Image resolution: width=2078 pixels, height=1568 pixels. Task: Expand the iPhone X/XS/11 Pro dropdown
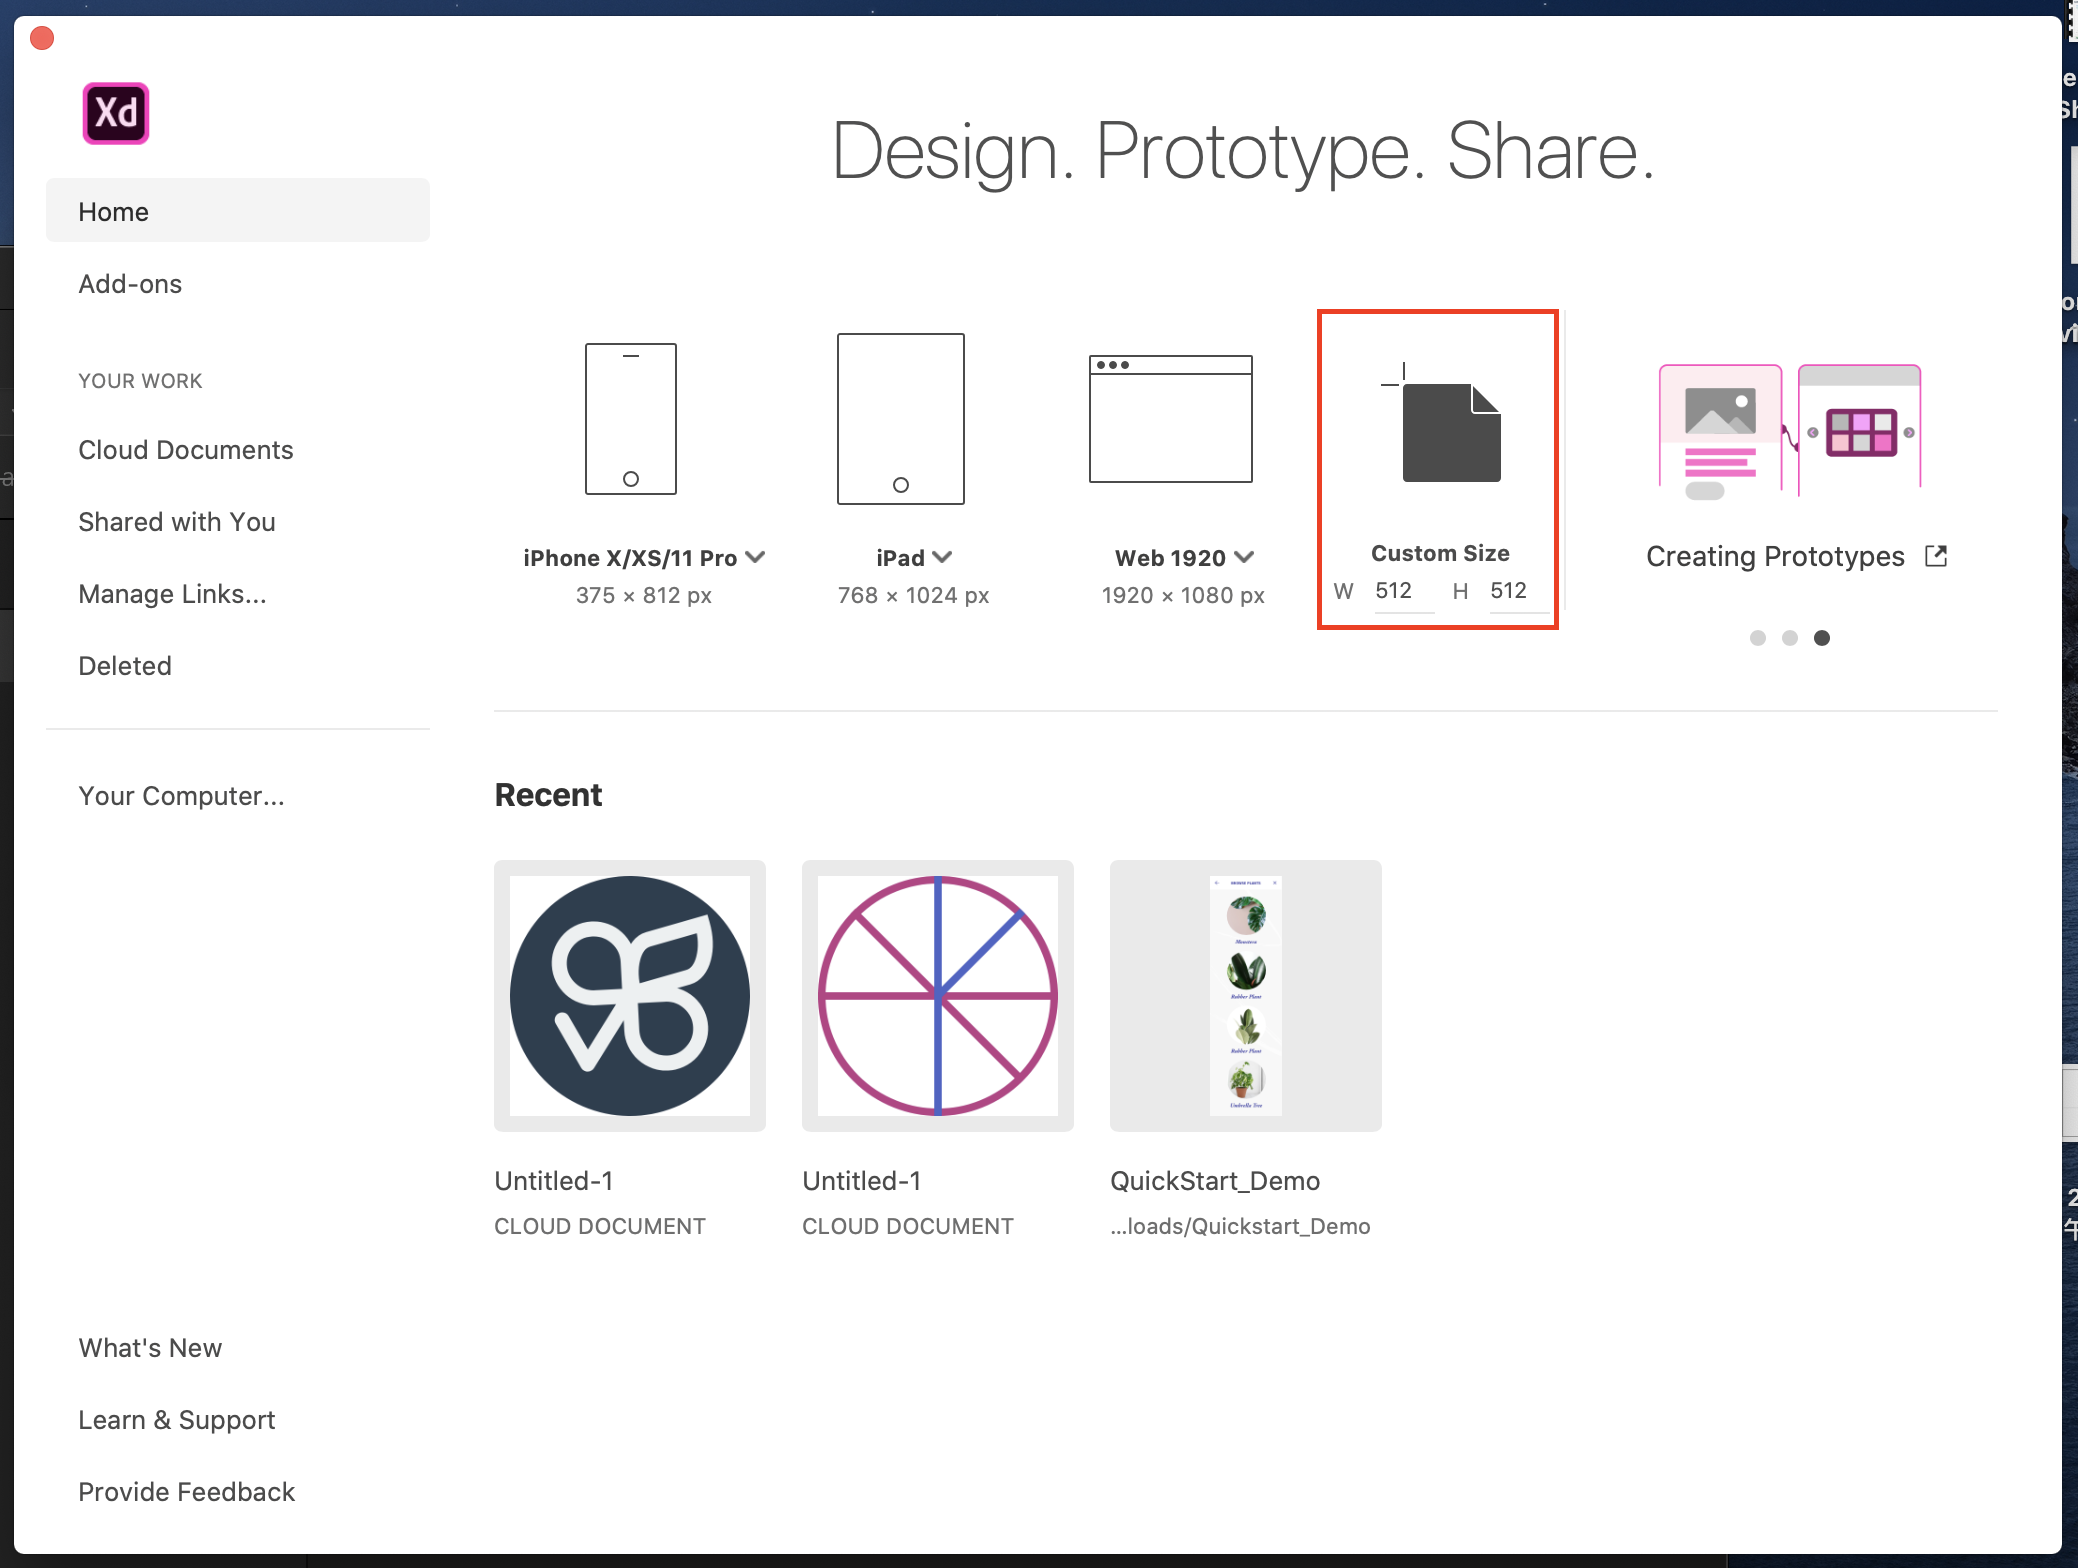pyautogui.click(x=756, y=557)
